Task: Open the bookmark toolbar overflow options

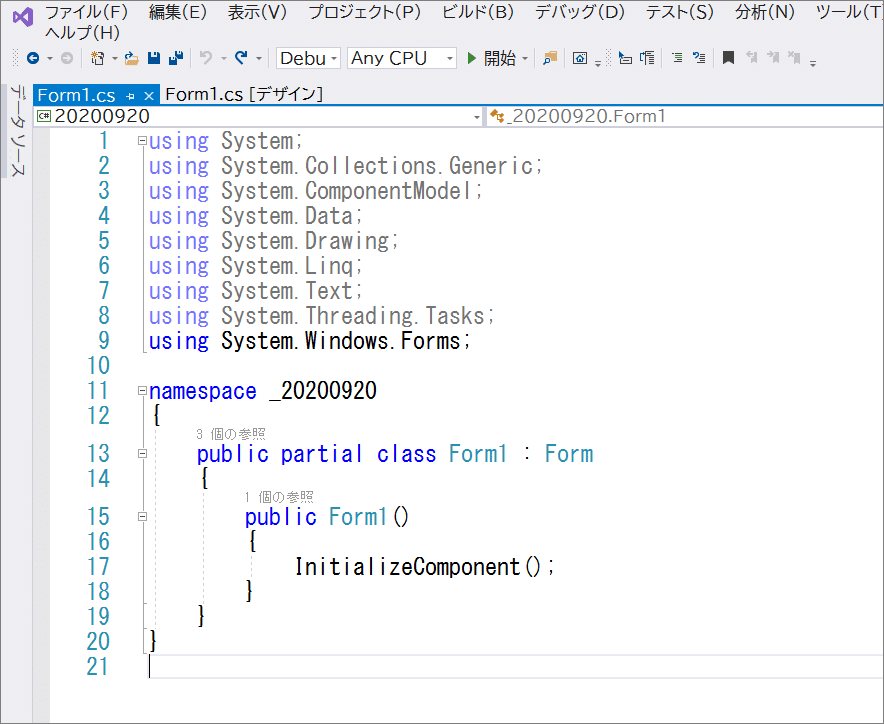Action: (x=813, y=63)
